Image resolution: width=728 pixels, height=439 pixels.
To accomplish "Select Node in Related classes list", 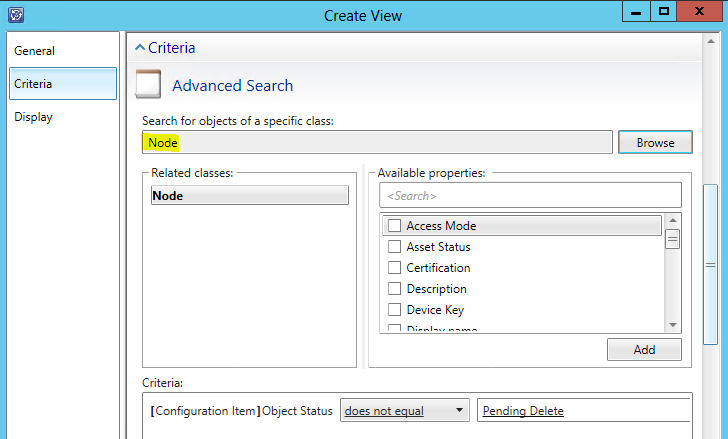I will (249, 196).
